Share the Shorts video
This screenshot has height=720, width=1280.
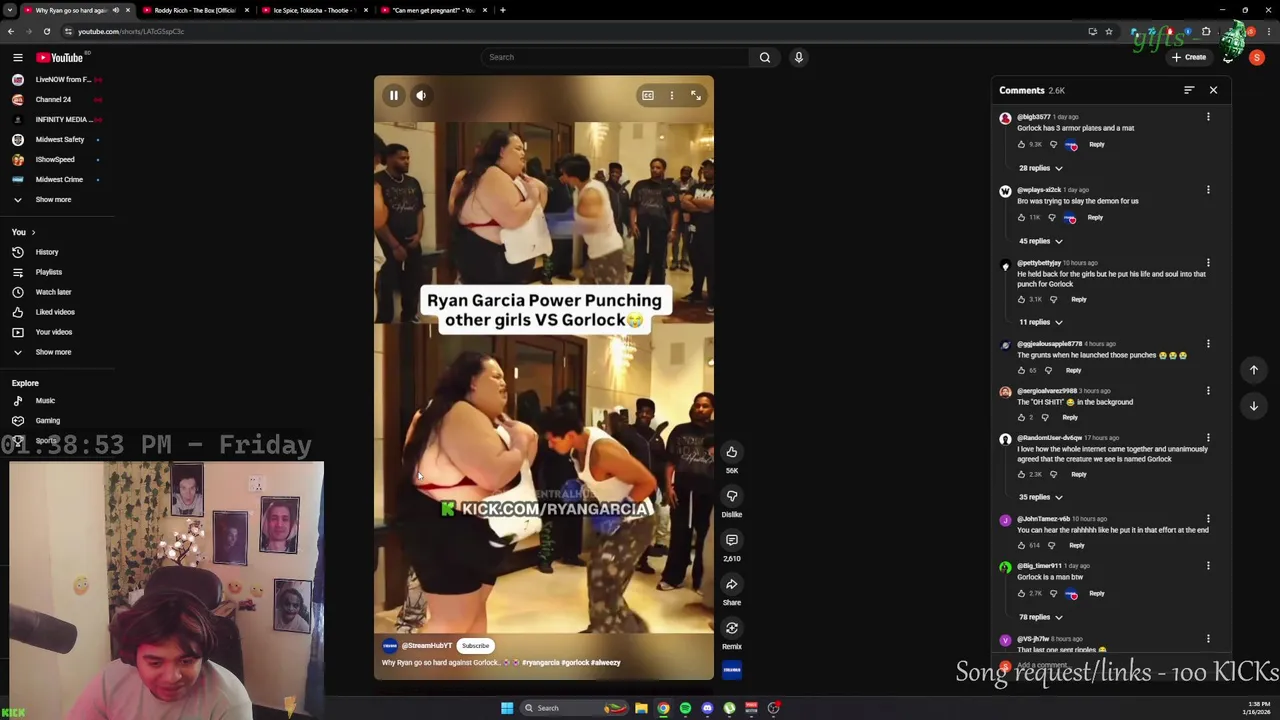click(x=732, y=584)
